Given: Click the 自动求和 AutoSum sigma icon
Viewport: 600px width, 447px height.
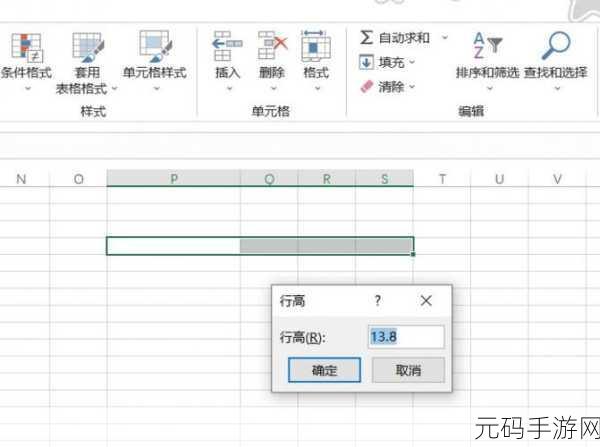Looking at the screenshot, I should 366,38.
